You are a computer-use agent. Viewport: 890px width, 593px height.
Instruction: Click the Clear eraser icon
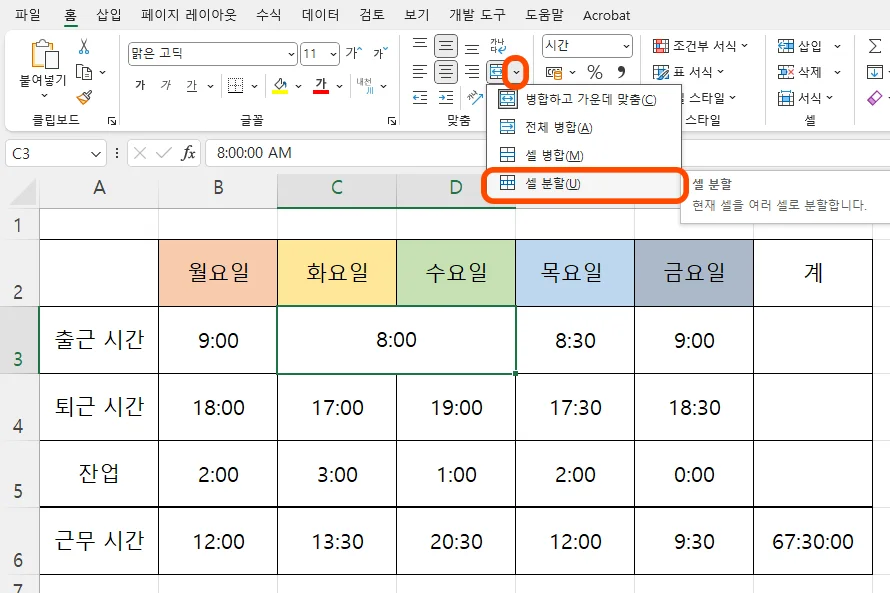875,98
